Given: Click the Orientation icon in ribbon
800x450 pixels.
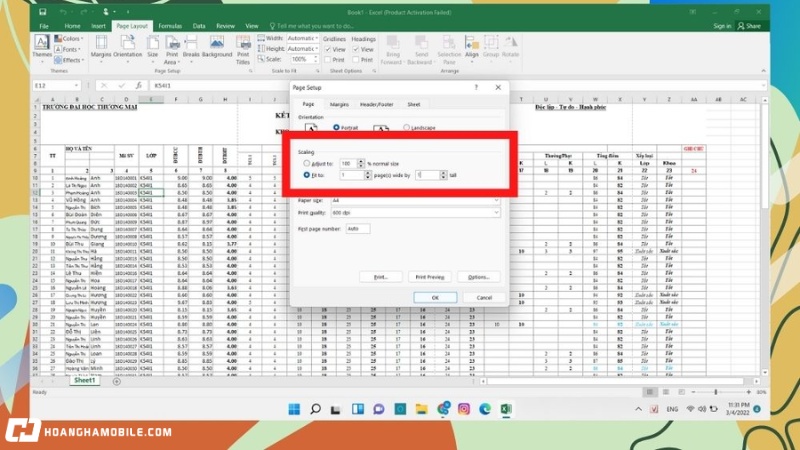Looking at the screenshot, I should (126, 47).
